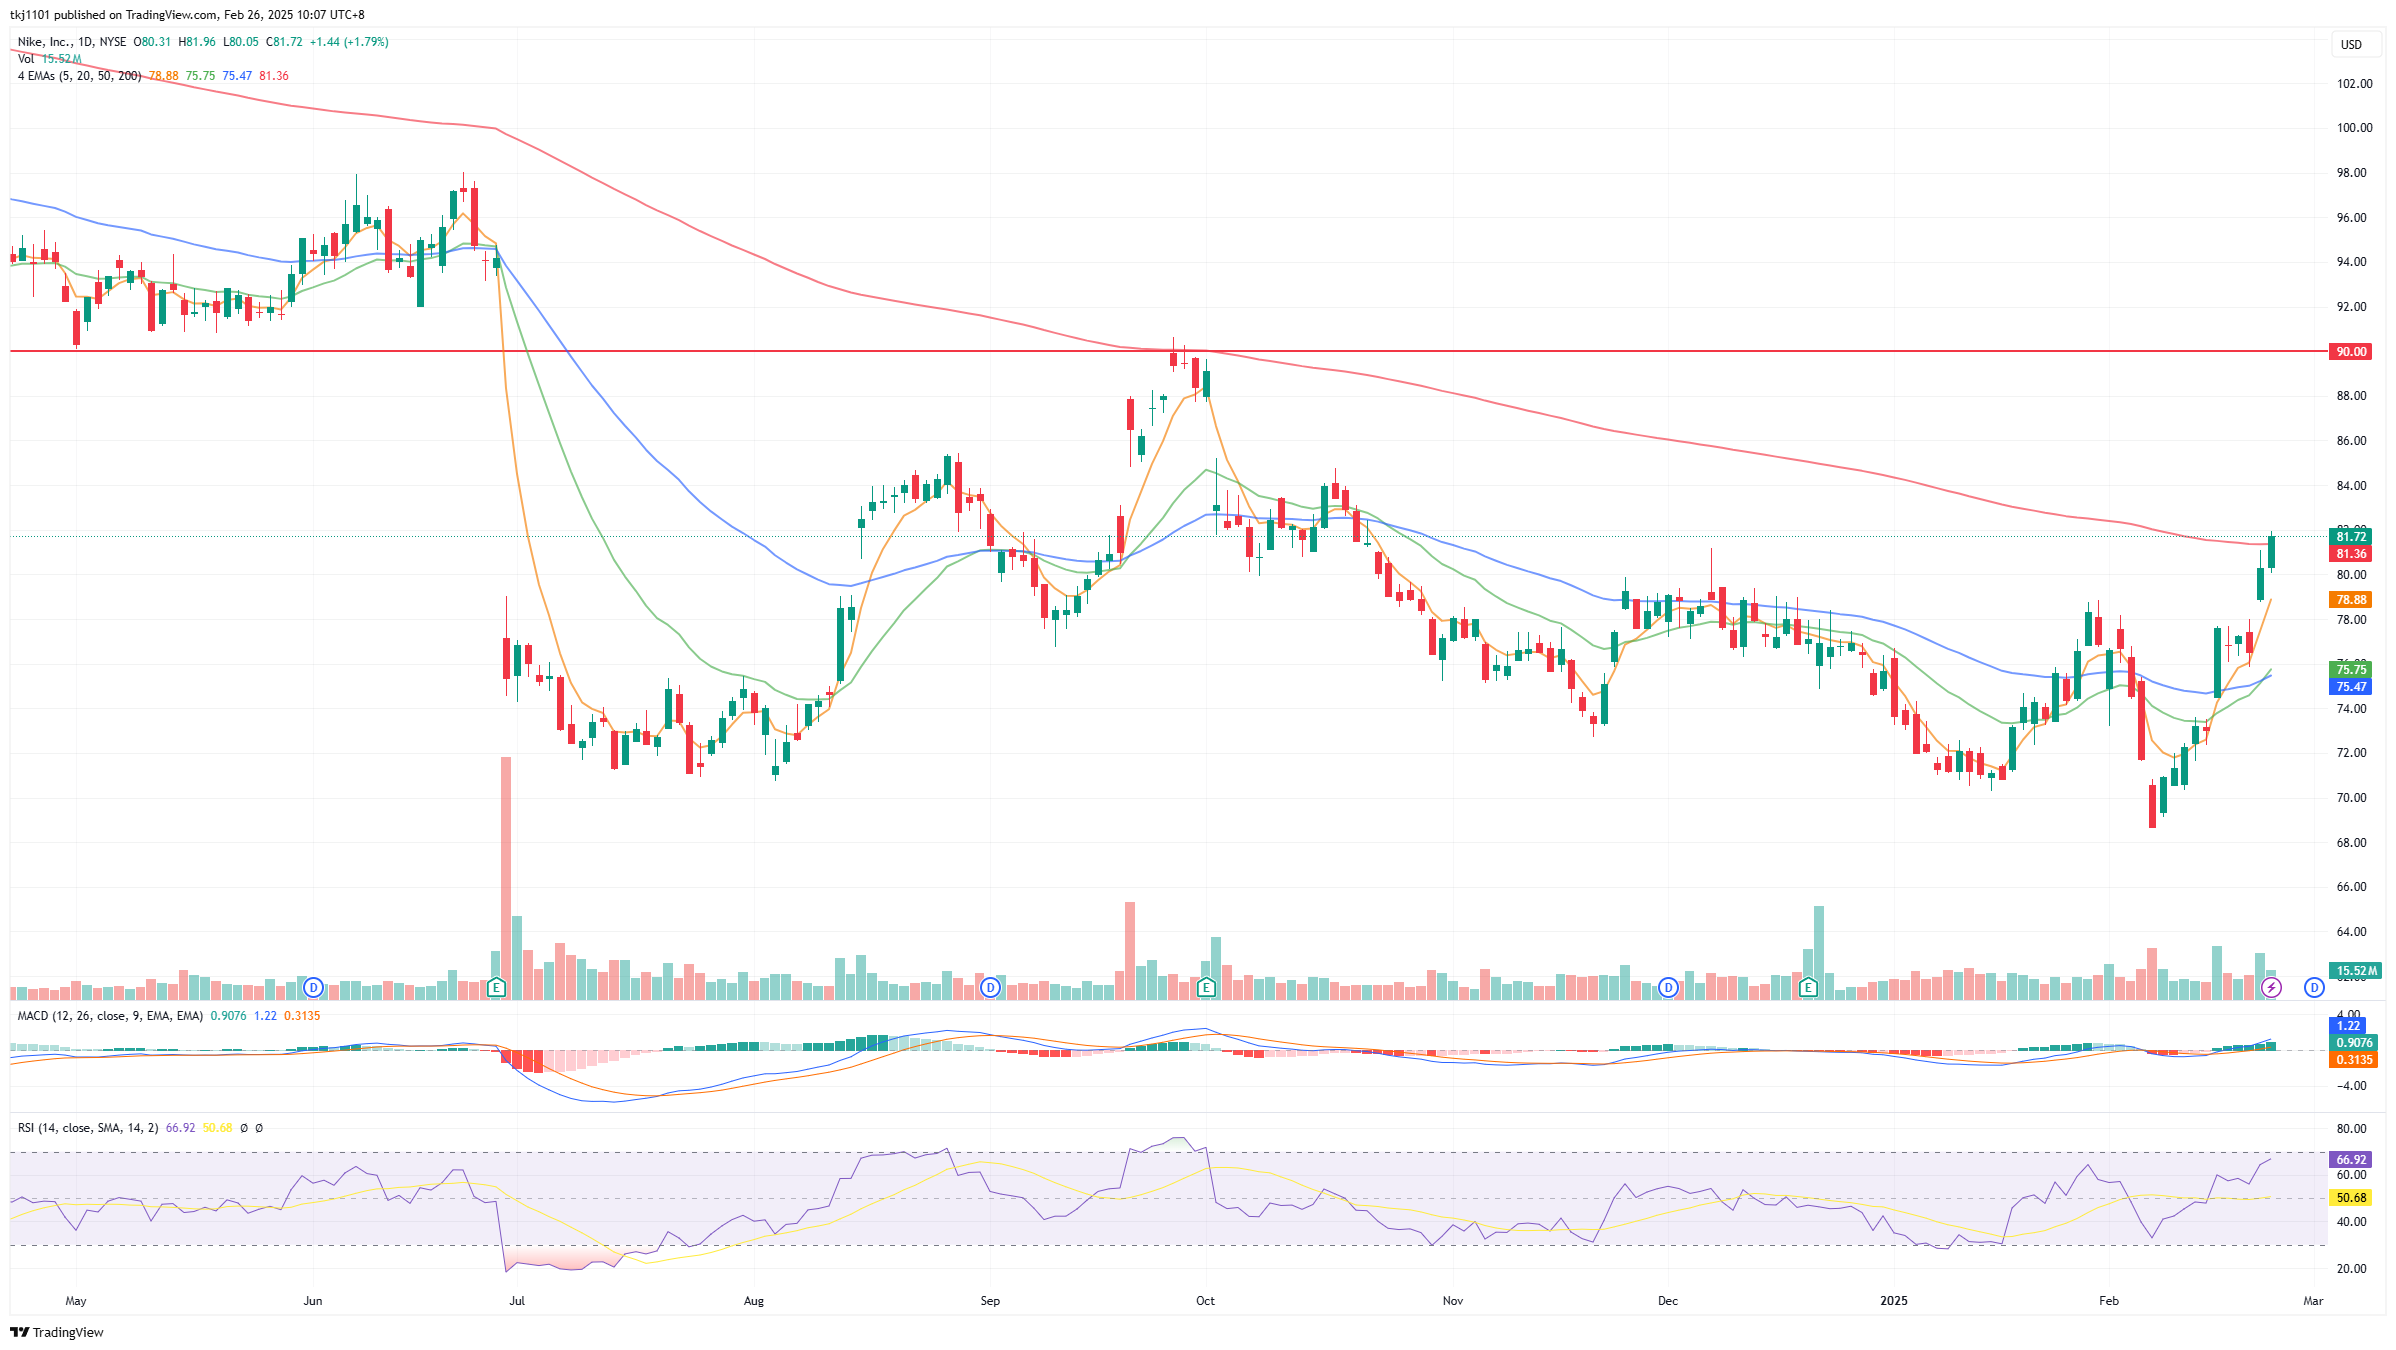Click the Jul label on time axis

(517, 1301)
